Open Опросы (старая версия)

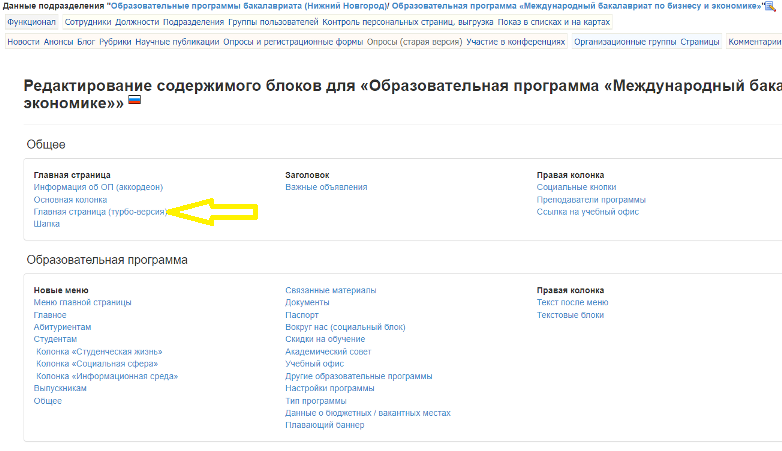coord(414,42)
